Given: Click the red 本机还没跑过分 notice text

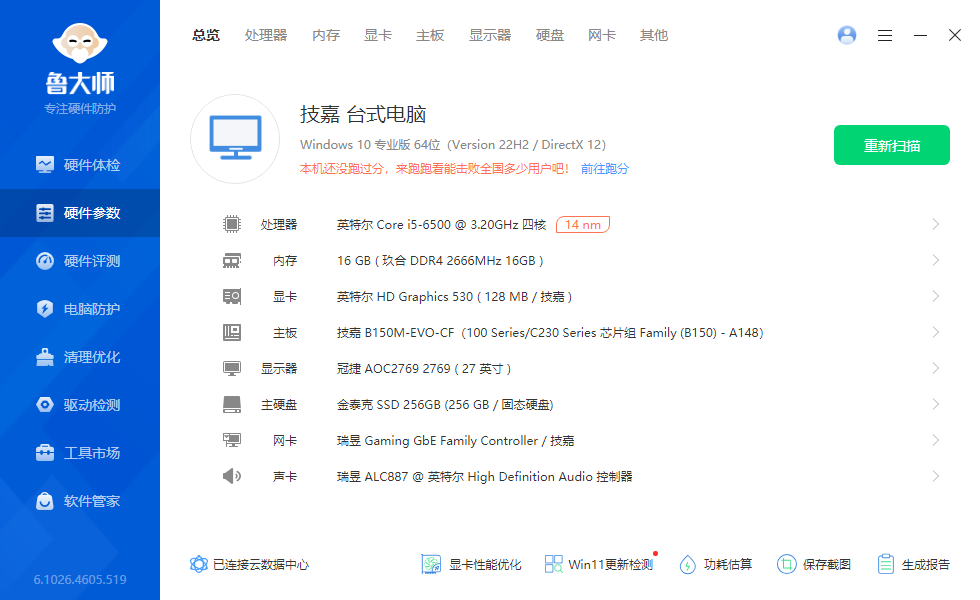Looking at the screenshot, I should 434,169.
